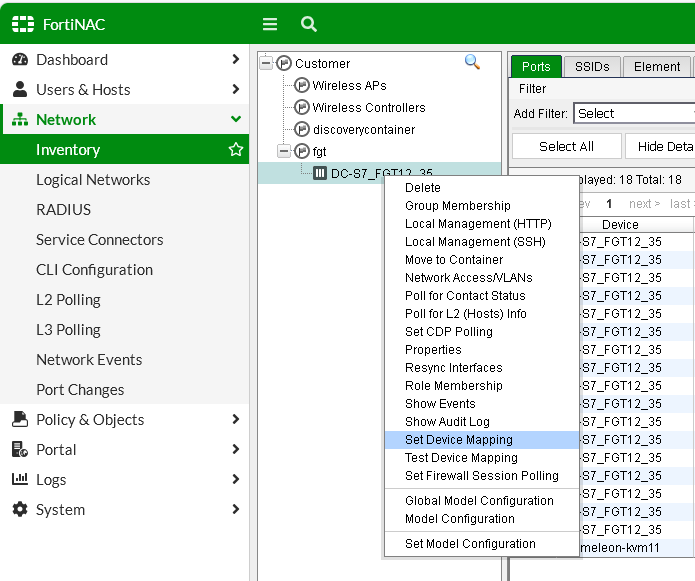Switch to the Ports tab
This screenshot has height=581, width=695.
click(x=536, y=66)
